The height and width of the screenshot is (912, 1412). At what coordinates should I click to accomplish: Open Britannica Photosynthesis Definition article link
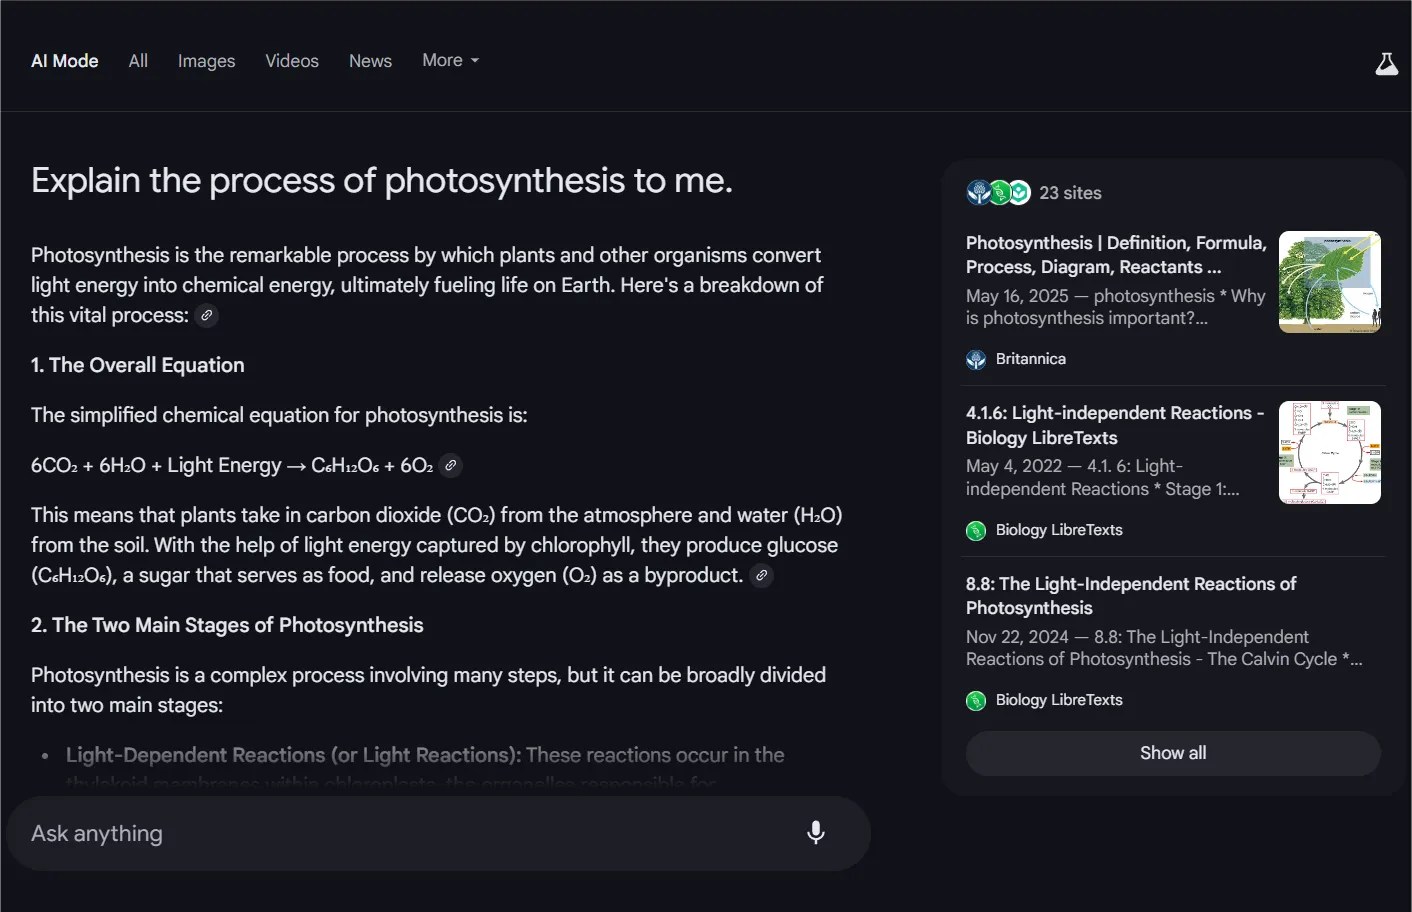(x=1115, y=255)
